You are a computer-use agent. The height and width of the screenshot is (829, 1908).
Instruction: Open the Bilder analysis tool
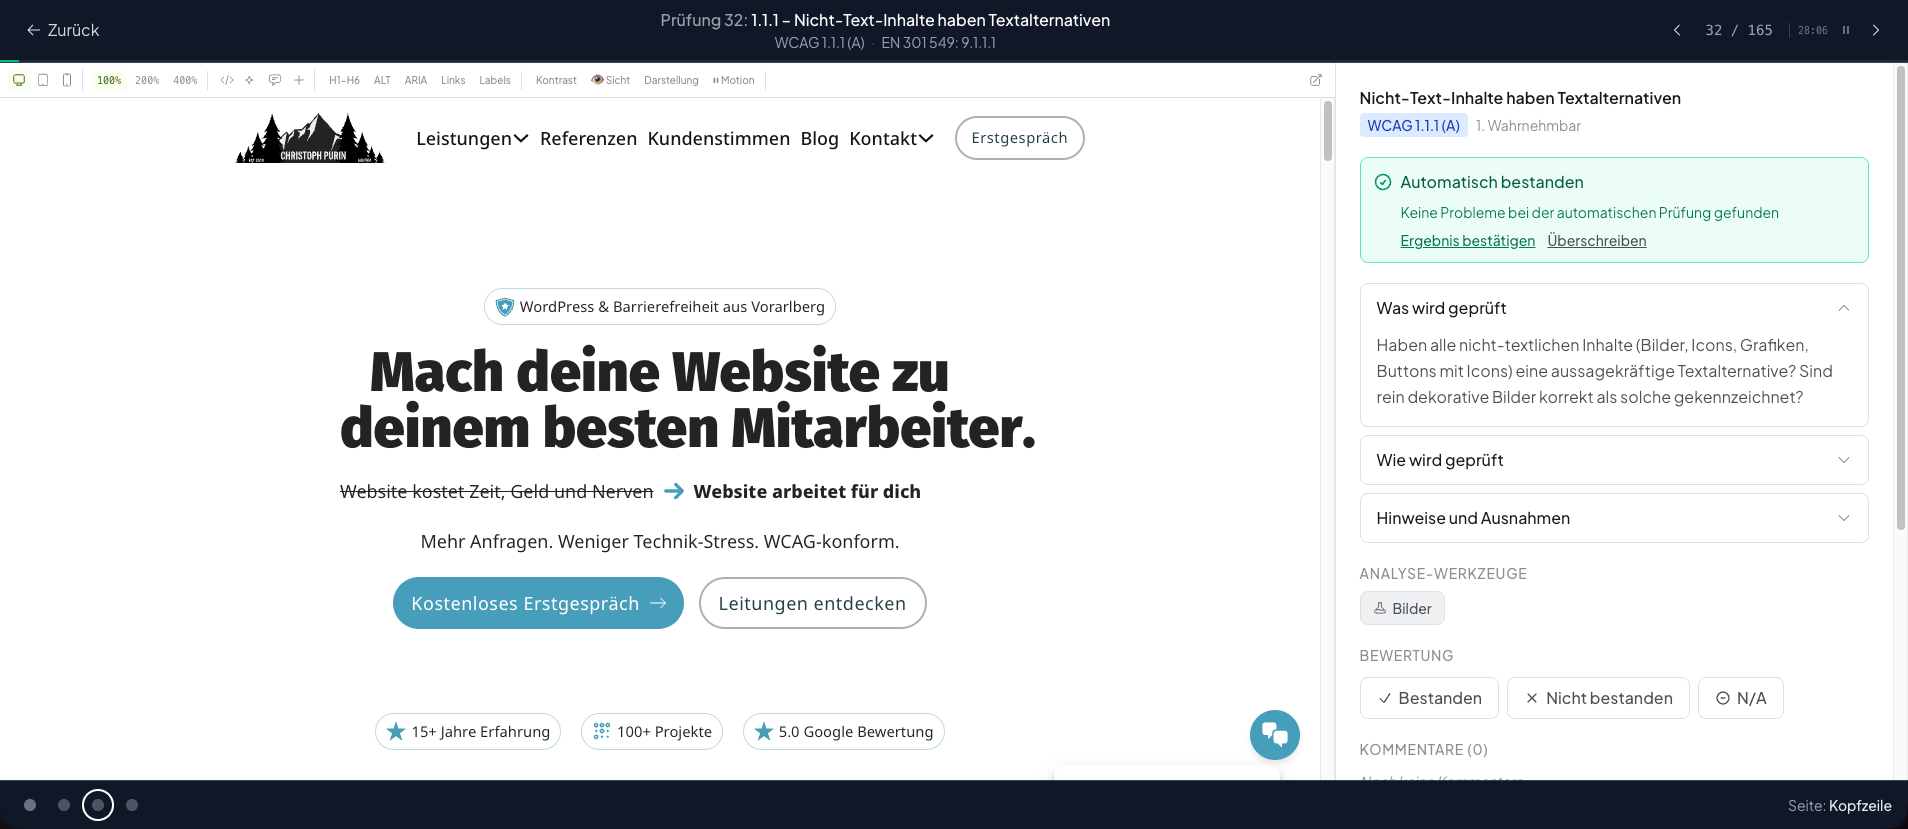[1402, 608]
